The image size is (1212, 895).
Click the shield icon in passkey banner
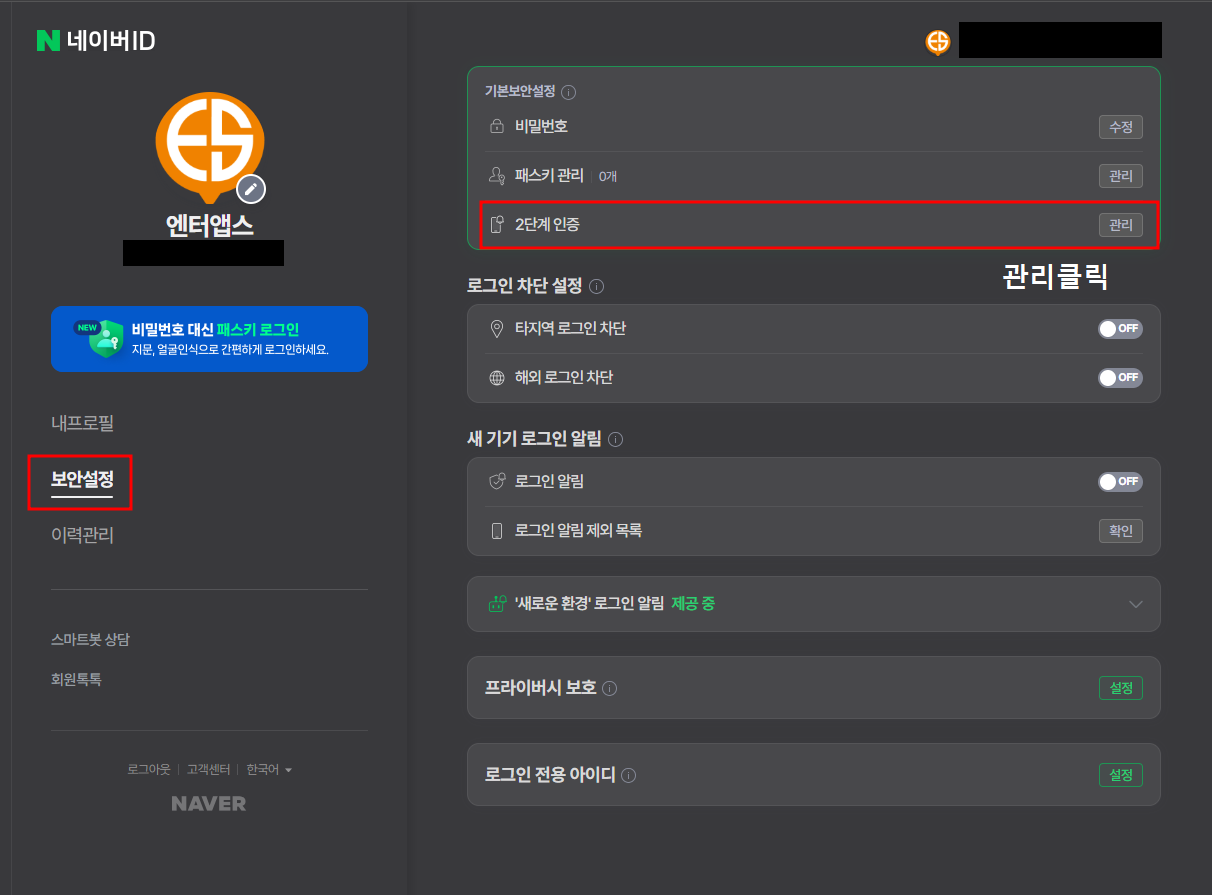coord(105,339)
